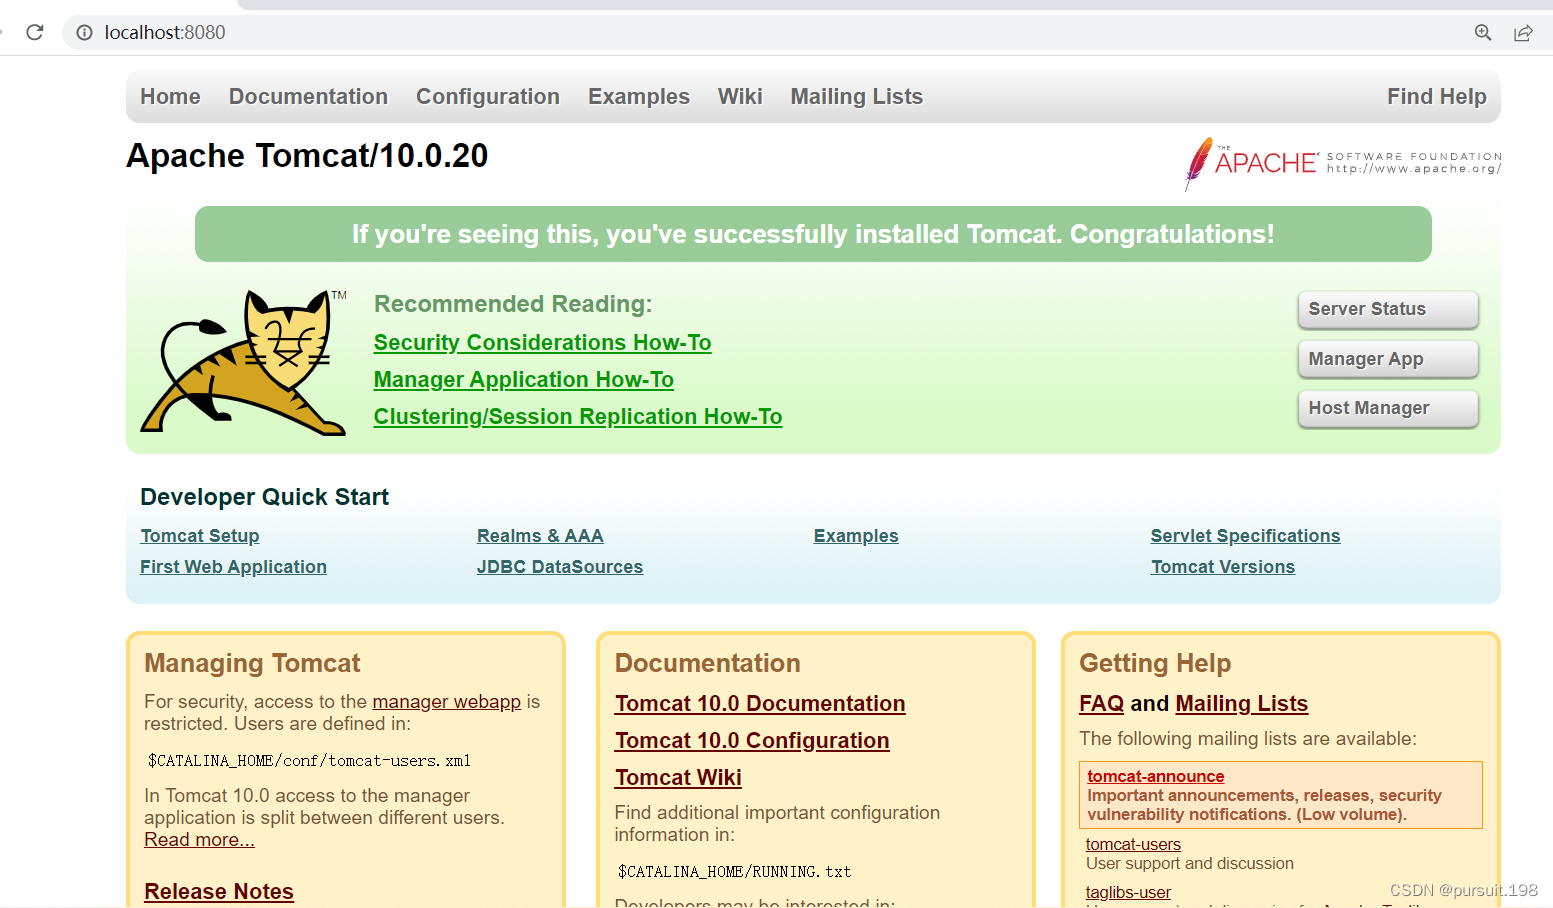Open the tomcat-users mailing list link
The height and width of the screenshot is (908, 1553).
[x=1133, y=845]
